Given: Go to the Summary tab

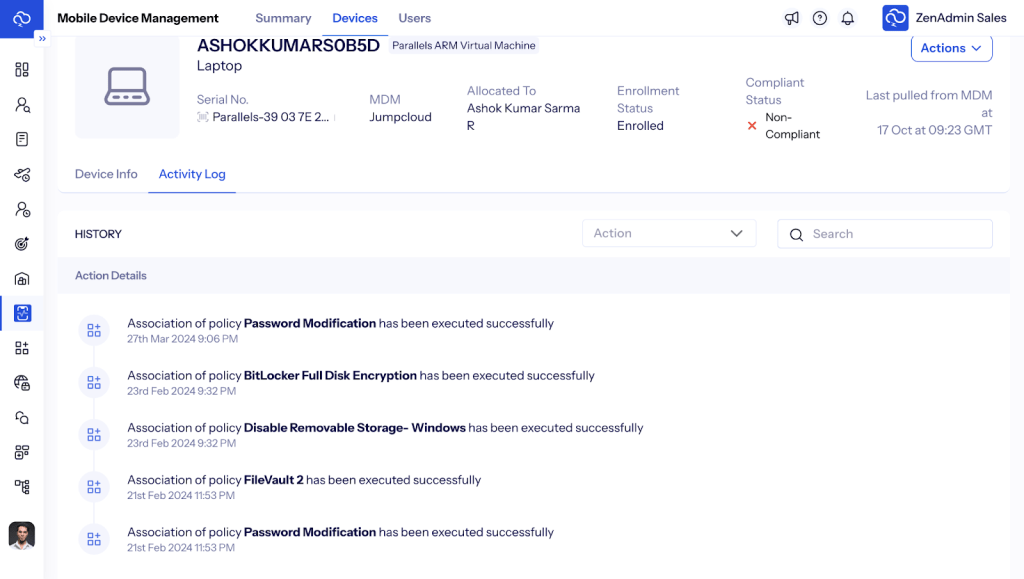Looking at the screenshot, I should tap(283, 18).
